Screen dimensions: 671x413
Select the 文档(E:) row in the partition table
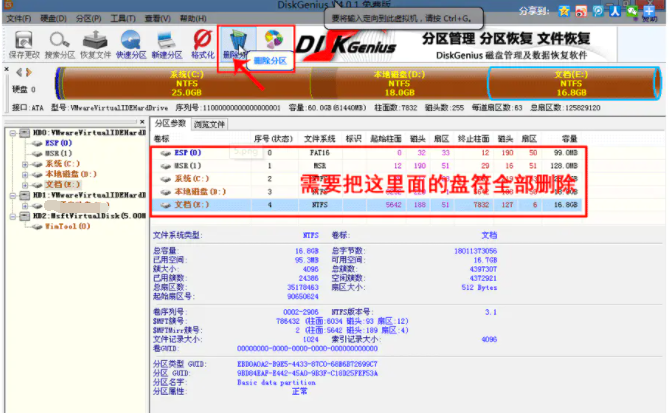[366, 205]
